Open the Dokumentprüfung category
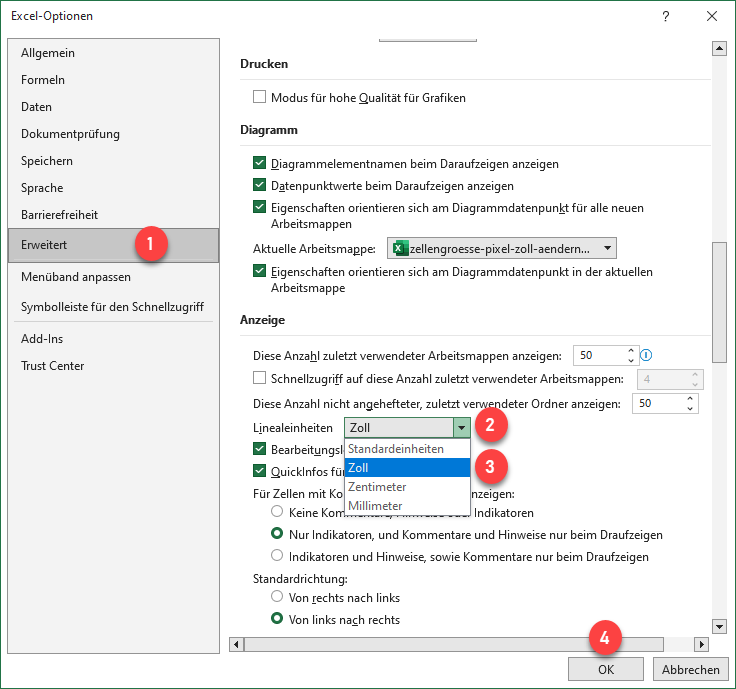Viewport: 736px width, 689px height. pos(114,134)
